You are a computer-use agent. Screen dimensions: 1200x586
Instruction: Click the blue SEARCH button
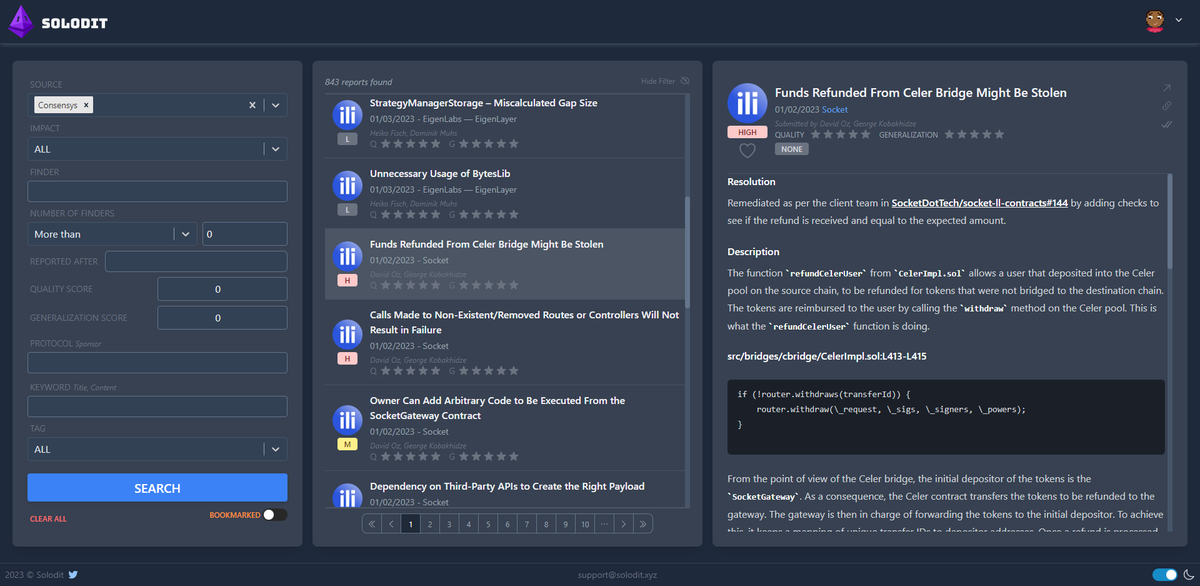(157, 488)
